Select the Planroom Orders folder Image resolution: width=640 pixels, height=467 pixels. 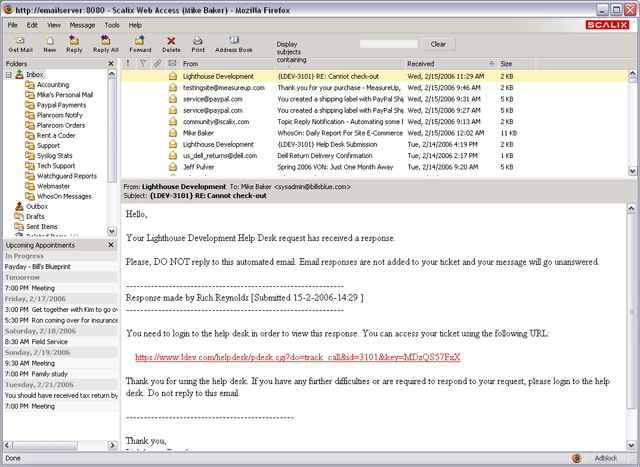pos(61,125)
